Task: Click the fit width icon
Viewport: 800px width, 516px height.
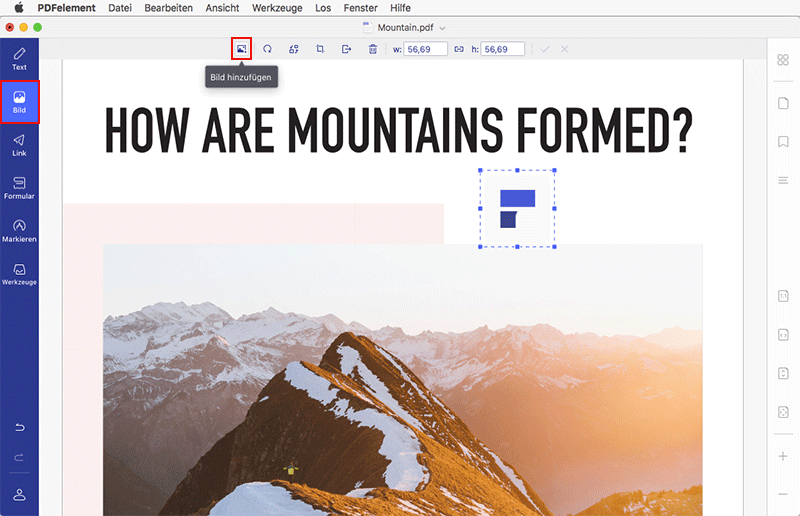Action: 783,335
